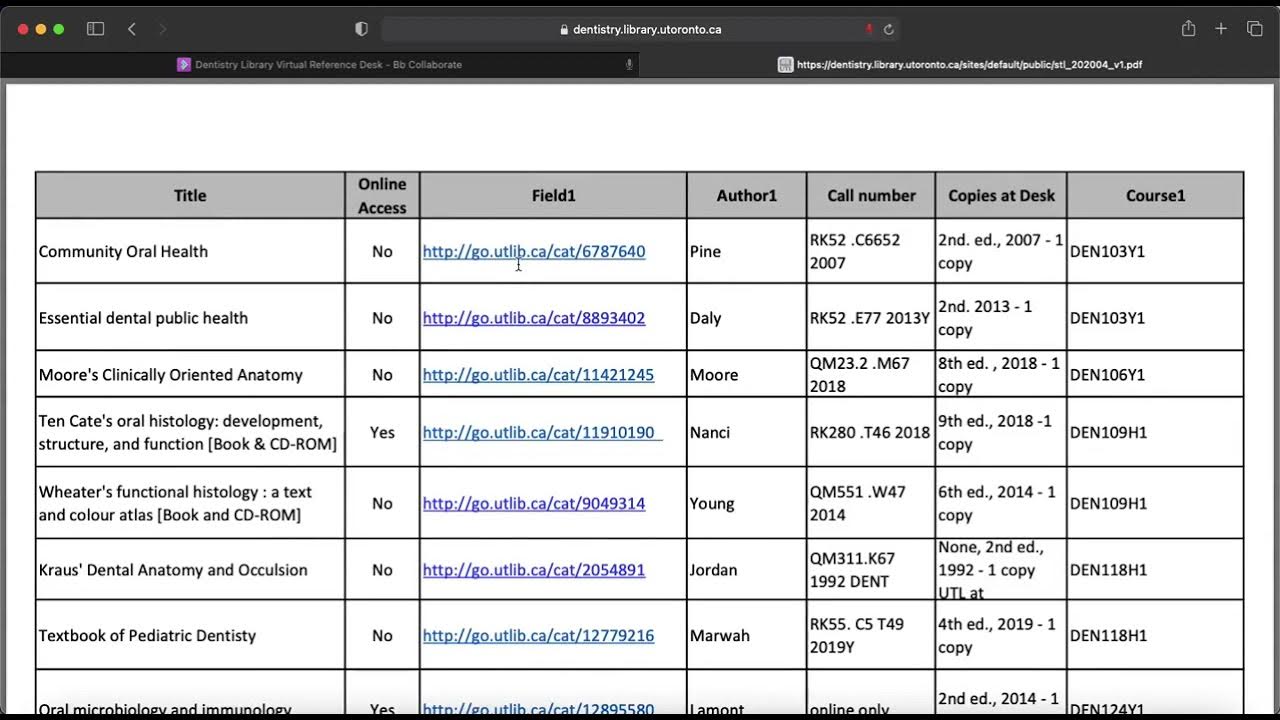Open catalogue link 8893402 for Essential dental public health
Viewport: 1280px width, 720px height.
(534, 318)
